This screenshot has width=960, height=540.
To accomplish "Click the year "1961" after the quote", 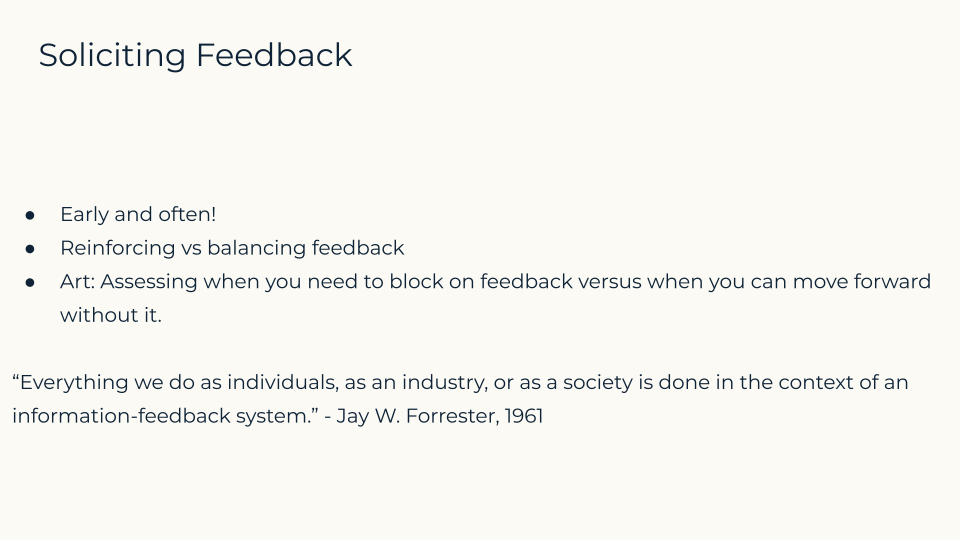I will [524, 416].
